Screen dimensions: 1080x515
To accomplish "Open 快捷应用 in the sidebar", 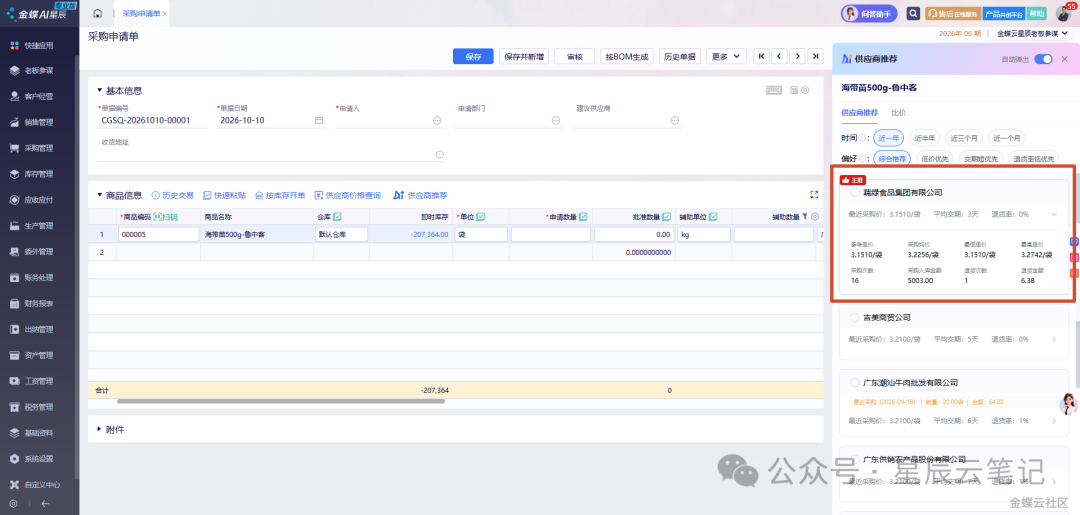I will coord(41,45).
